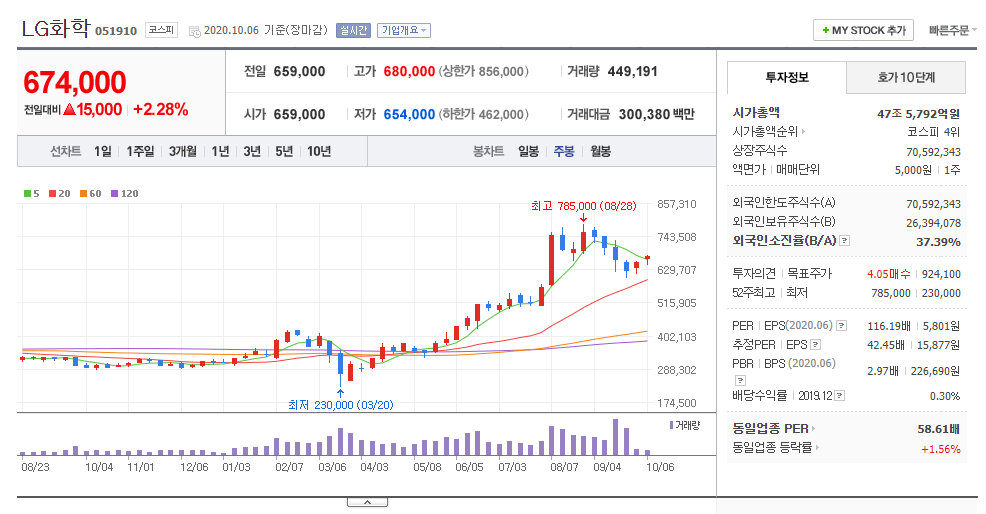Click the 거래량 449,191 value
The width and height of the screenshot is (986, 514).
coord(633,72)
